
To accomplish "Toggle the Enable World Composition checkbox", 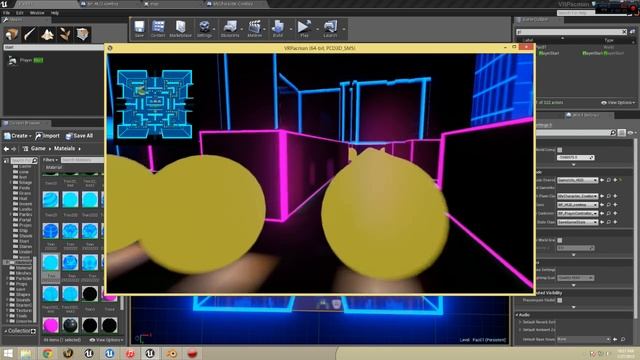I will pos(560,150).
